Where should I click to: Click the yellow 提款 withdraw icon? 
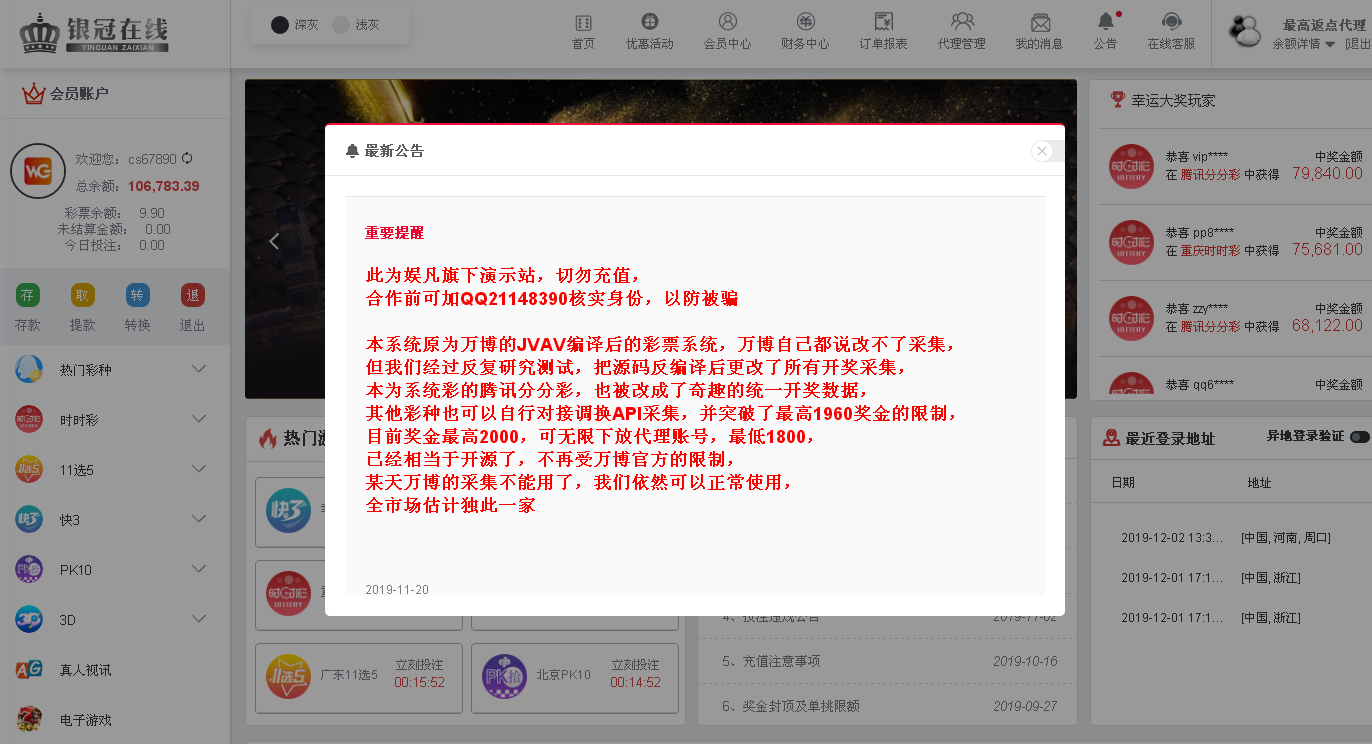[83, 295]
